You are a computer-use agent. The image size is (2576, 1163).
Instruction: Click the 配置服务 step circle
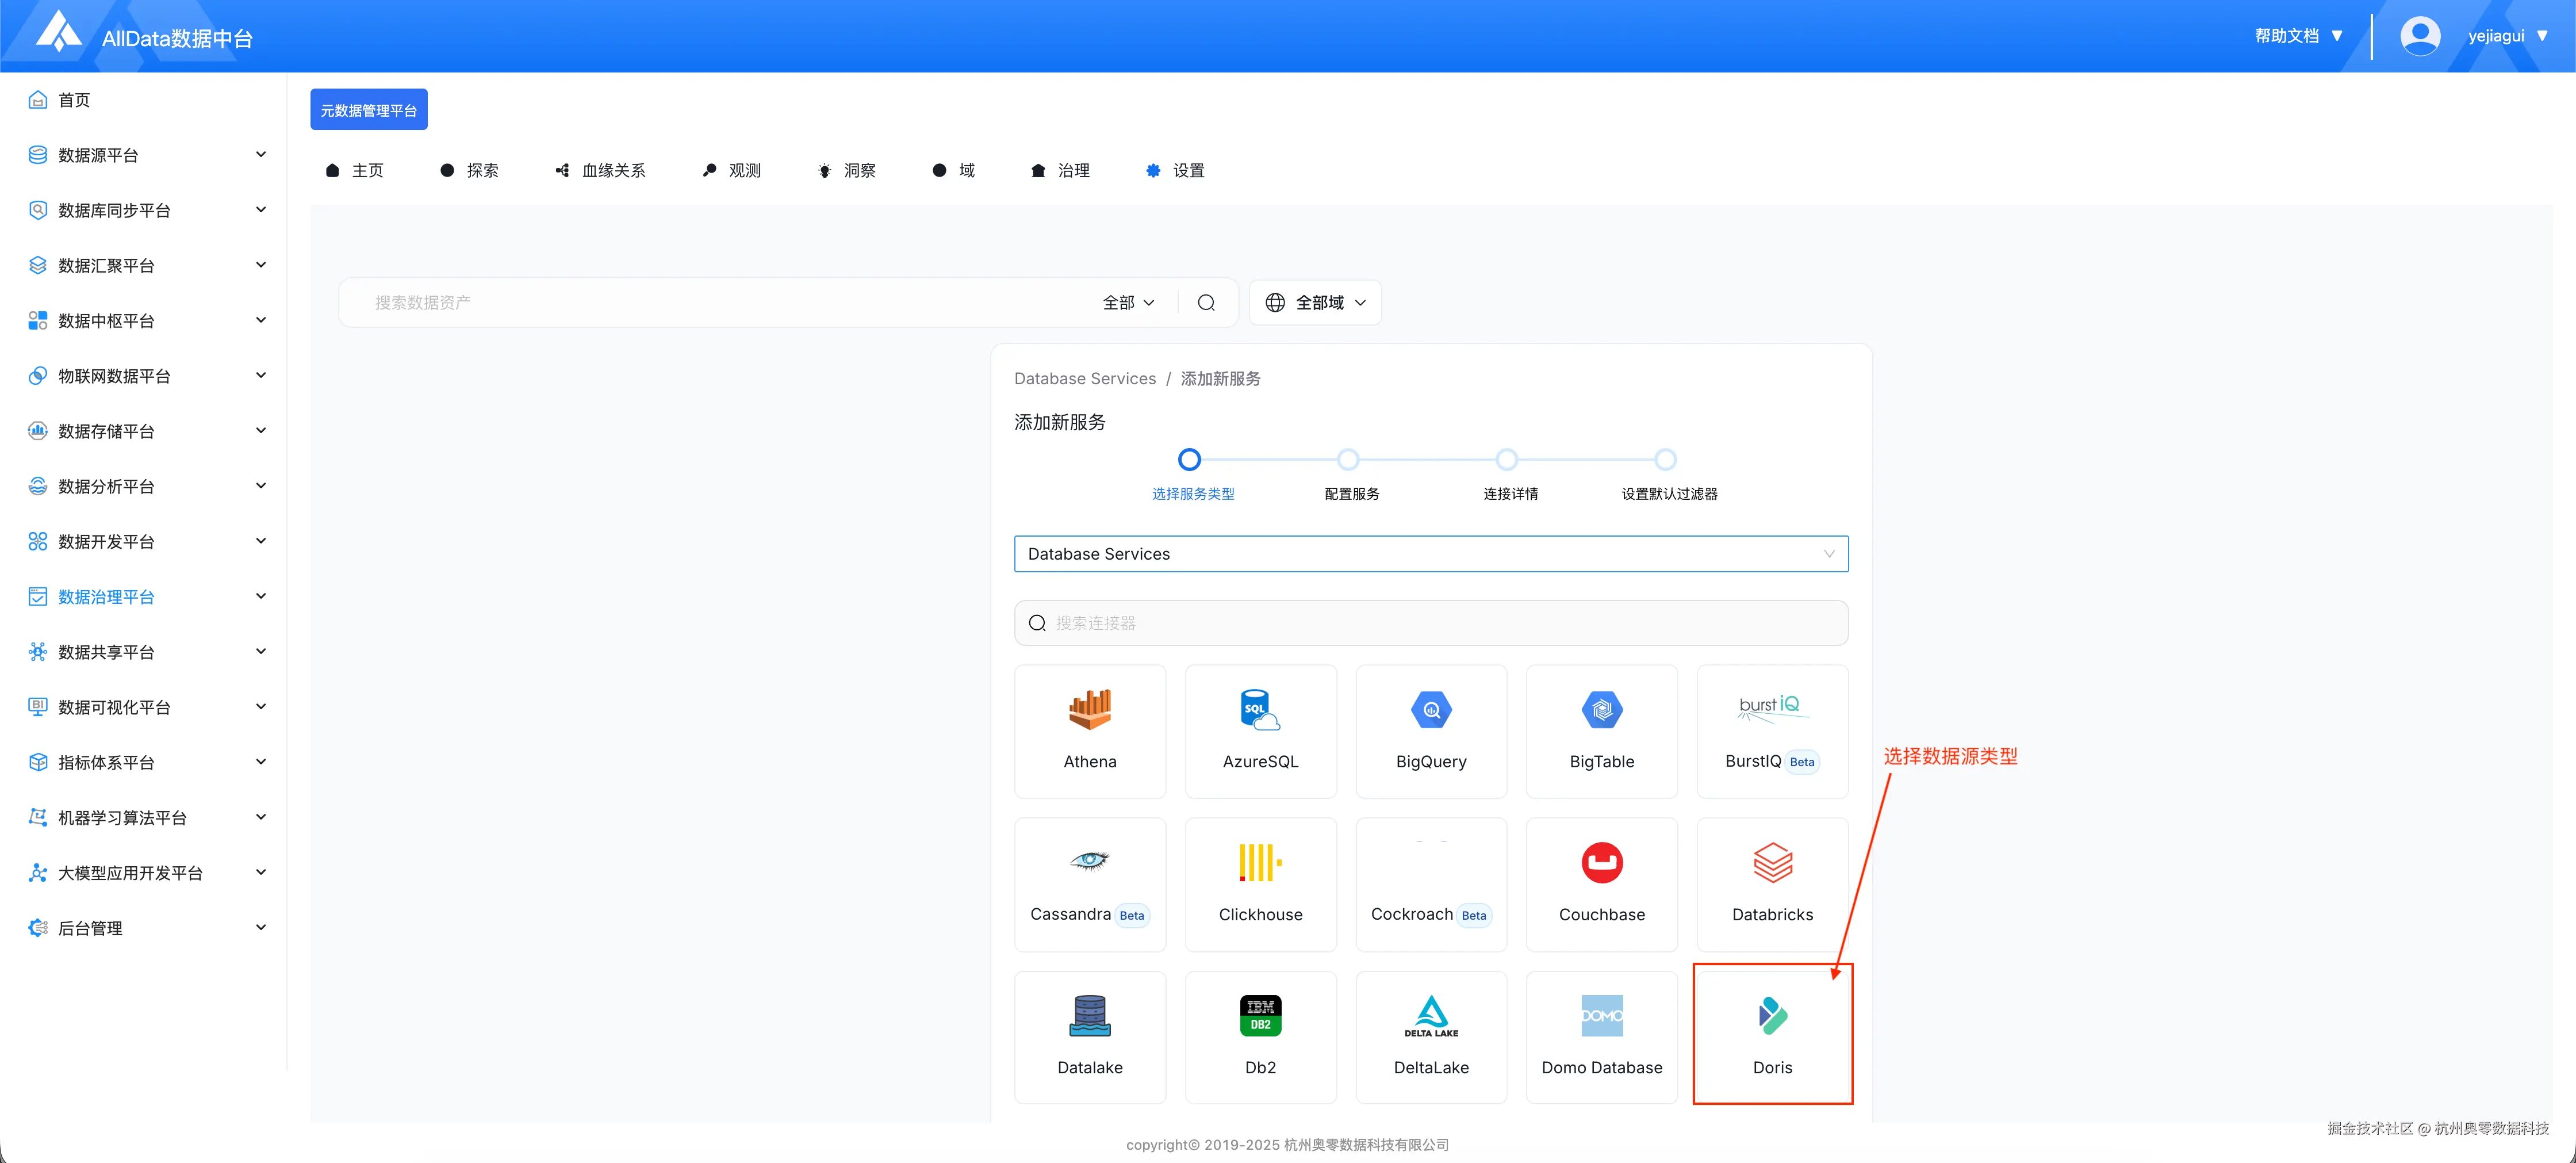click(1347, 460)
